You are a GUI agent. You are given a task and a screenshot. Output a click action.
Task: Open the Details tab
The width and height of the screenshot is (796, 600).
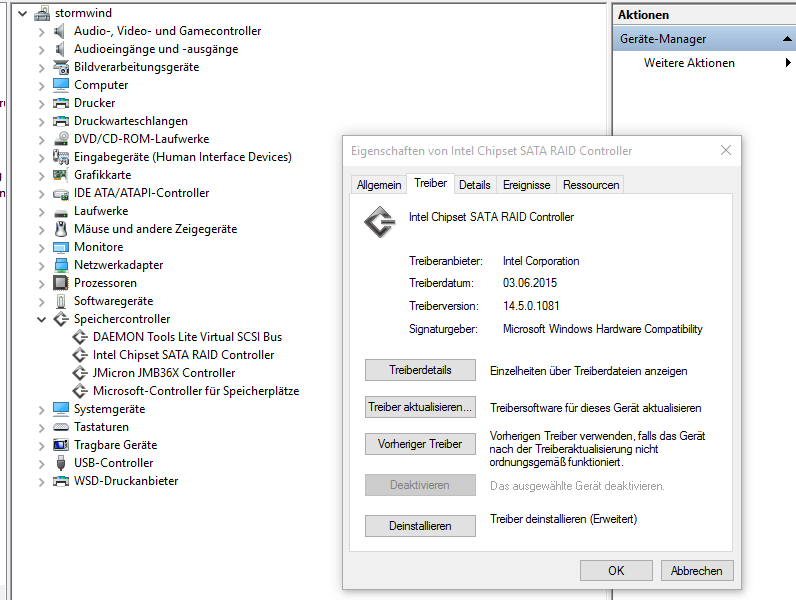tap(475, 185)
